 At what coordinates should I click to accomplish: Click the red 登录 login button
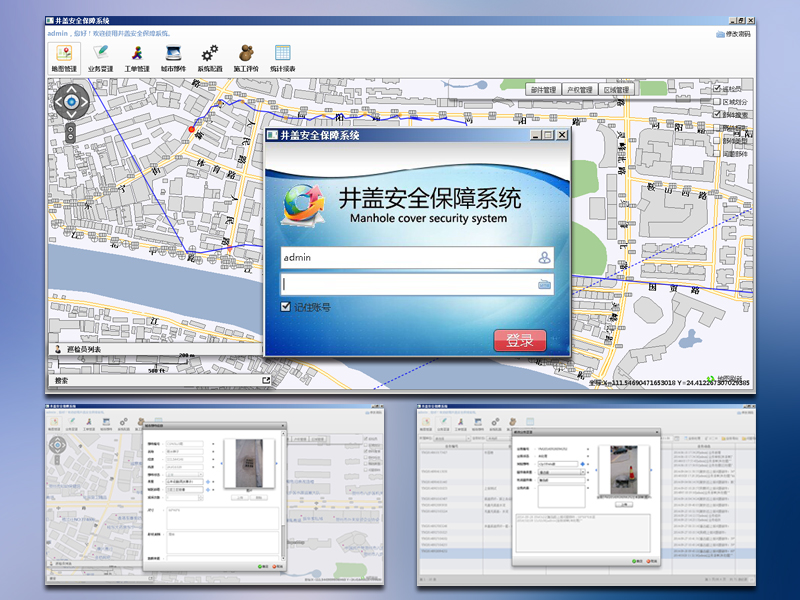click(520, 340)
